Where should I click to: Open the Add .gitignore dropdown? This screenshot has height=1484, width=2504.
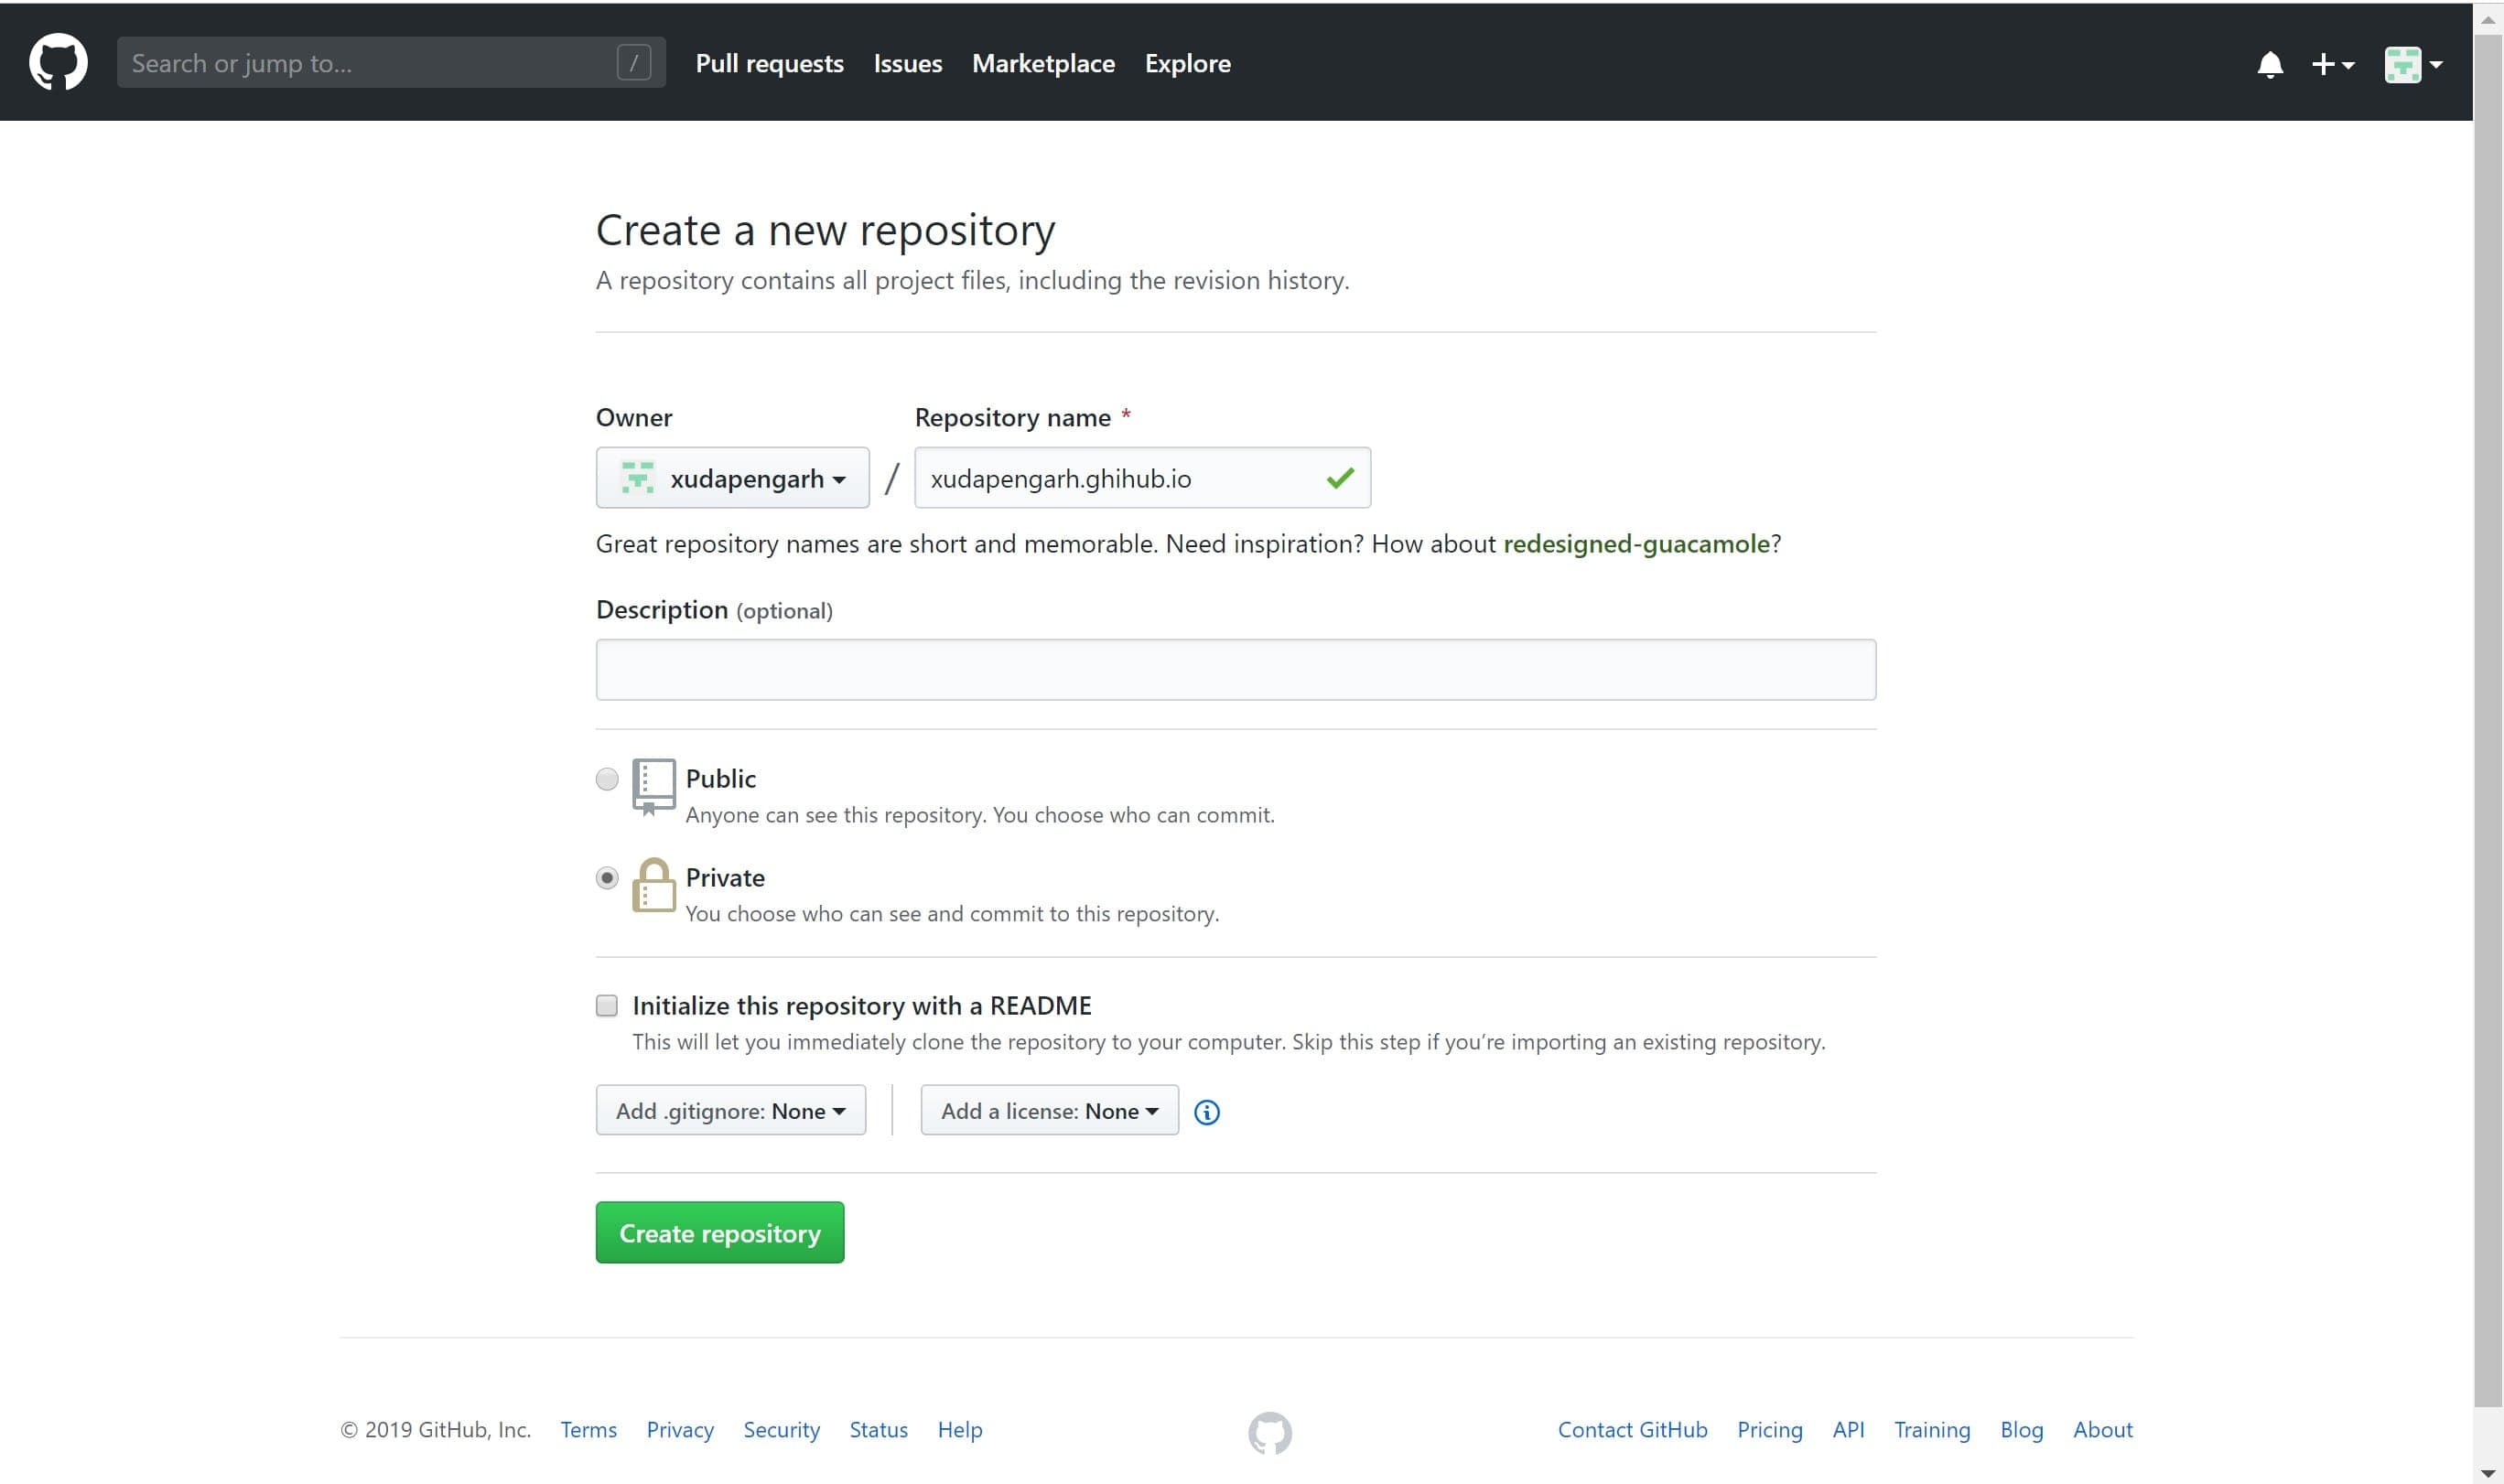pyautogui.click(x=730, y=1111)
